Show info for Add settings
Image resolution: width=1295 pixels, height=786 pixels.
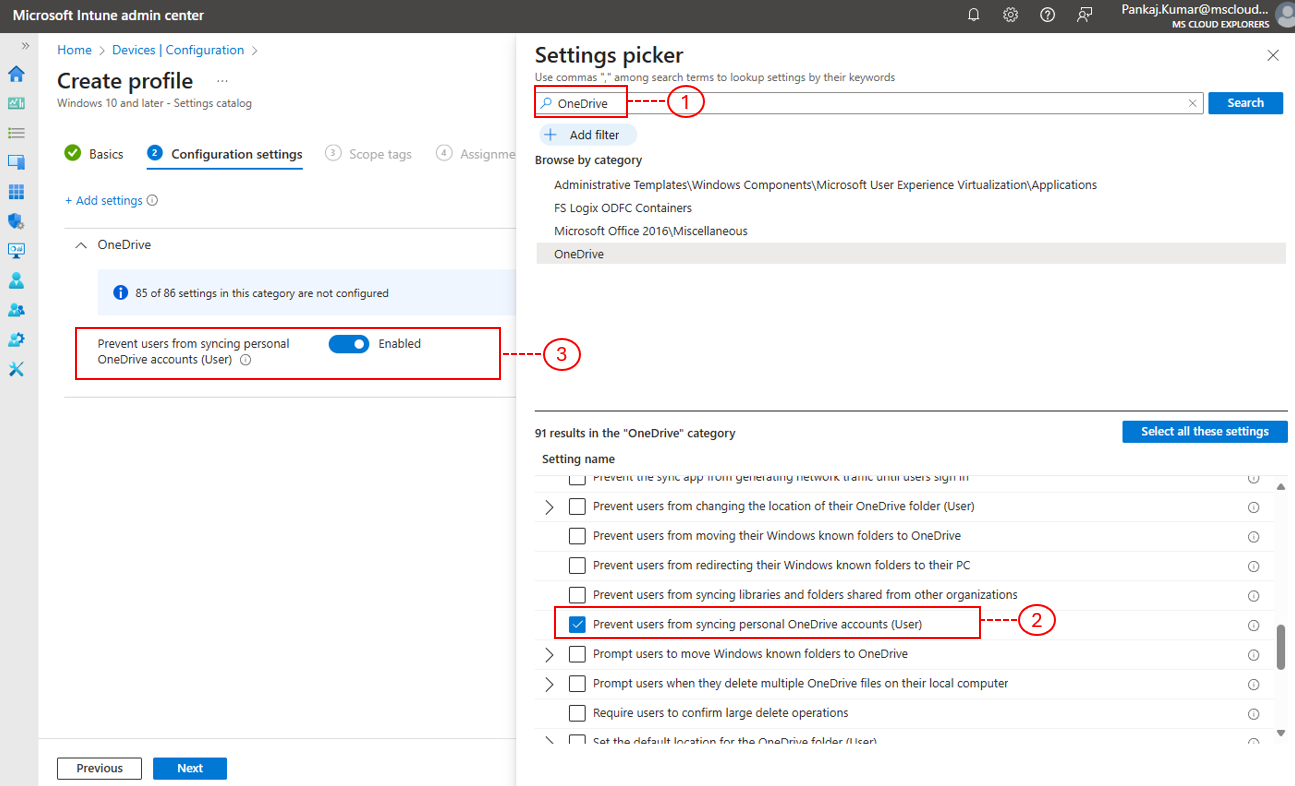click(152, 200)
